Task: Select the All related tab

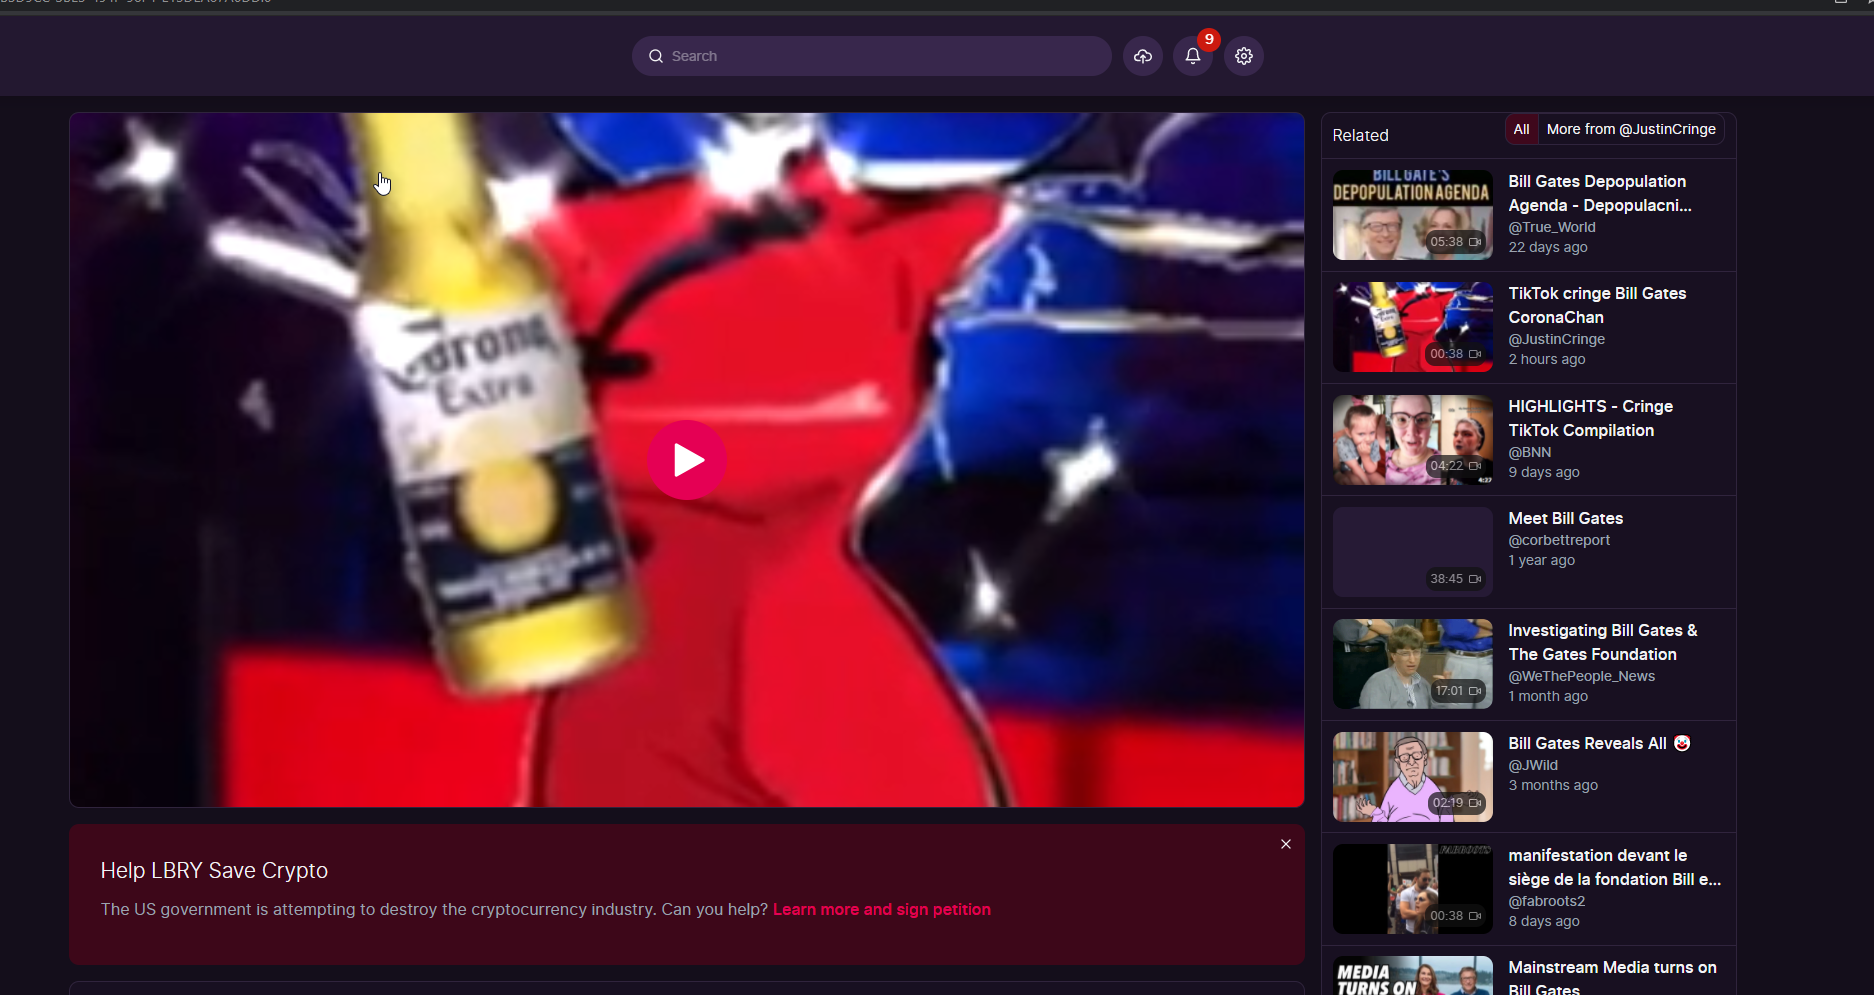Action: coord(1521,129)
